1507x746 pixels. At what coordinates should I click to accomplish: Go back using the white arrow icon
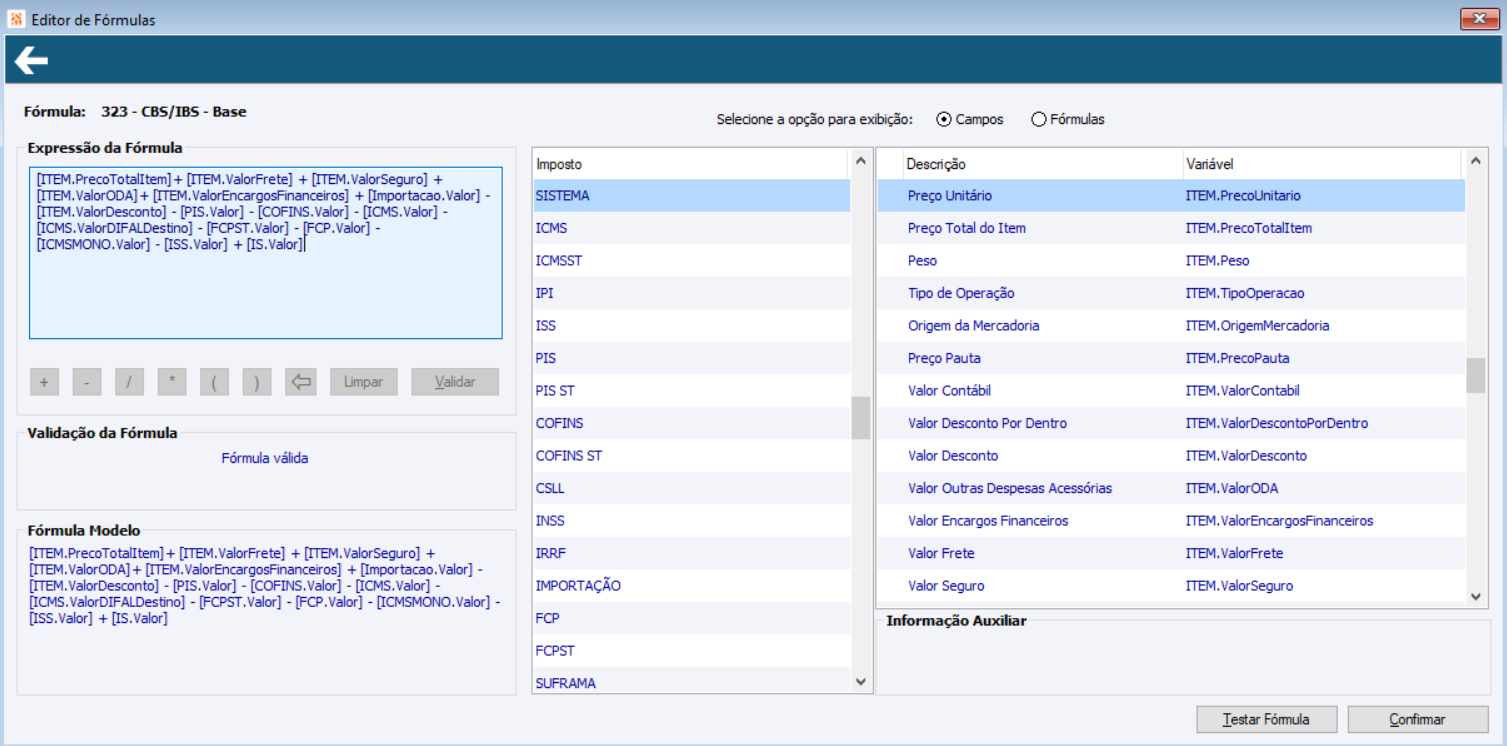[31, 62]
